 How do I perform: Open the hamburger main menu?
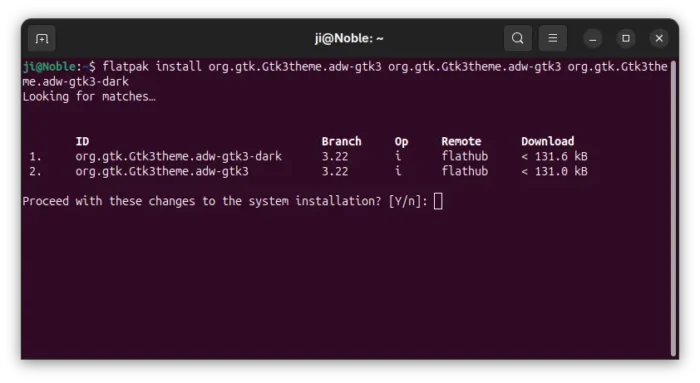coord(553,38)
